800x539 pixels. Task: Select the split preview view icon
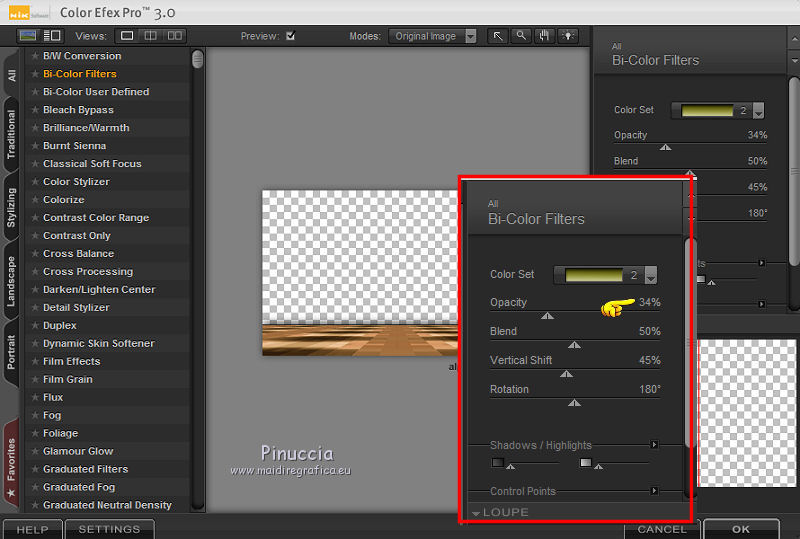coord(151,36)
